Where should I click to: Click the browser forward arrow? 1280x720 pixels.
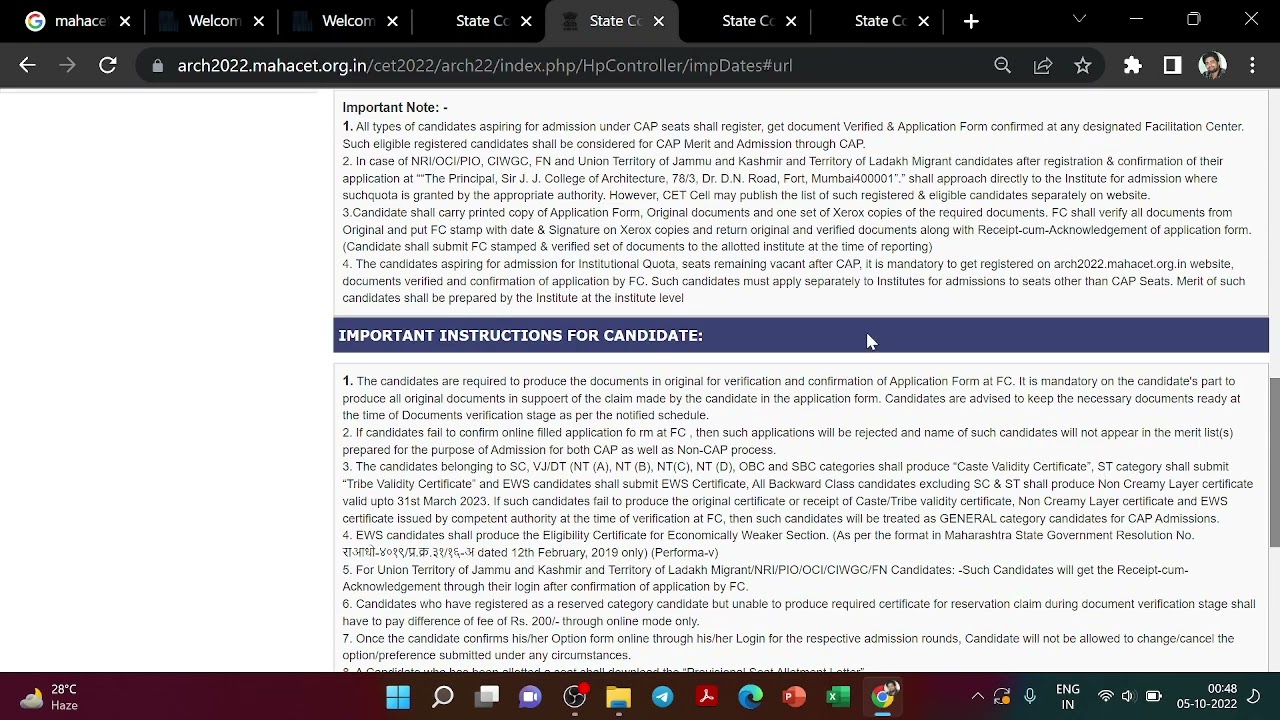tap(67, 65)
